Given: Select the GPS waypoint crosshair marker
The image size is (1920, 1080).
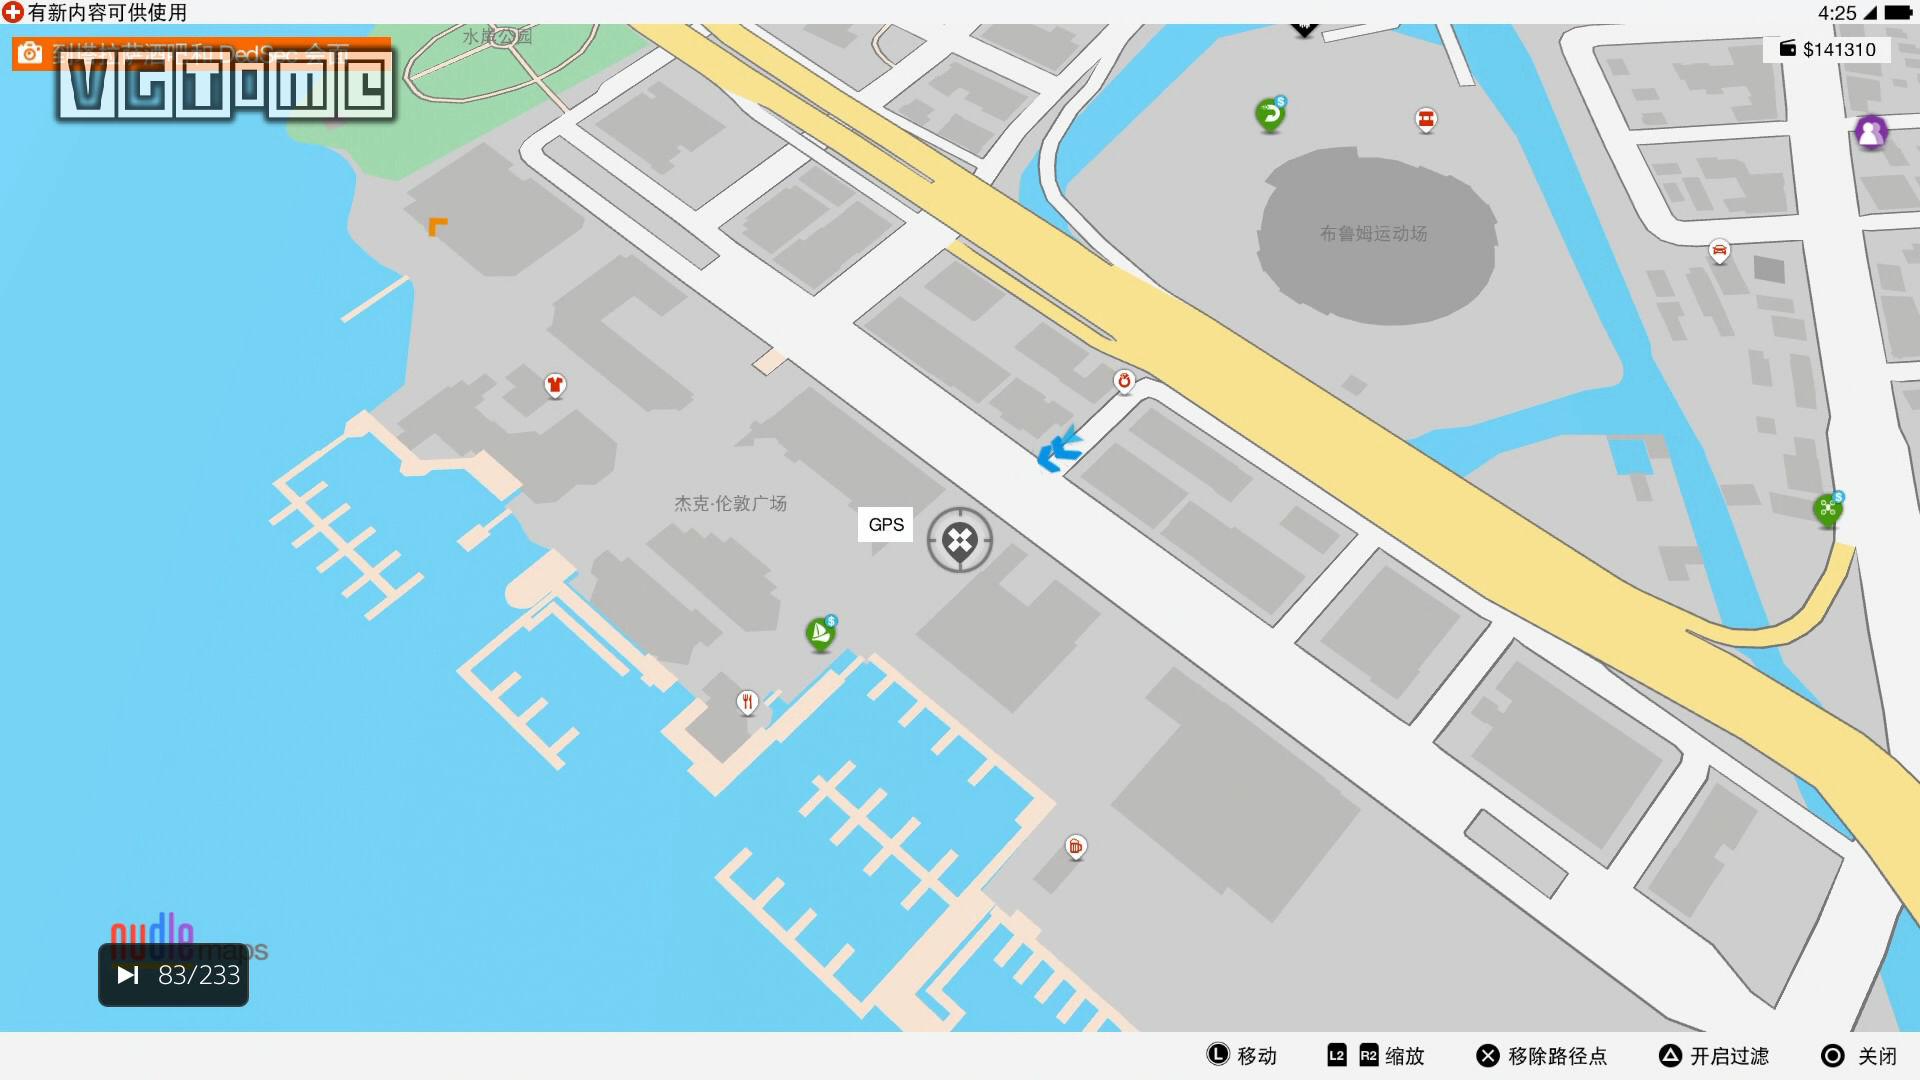Looking at the screenshot, I should pyautogui.click(x=959, y=540).
